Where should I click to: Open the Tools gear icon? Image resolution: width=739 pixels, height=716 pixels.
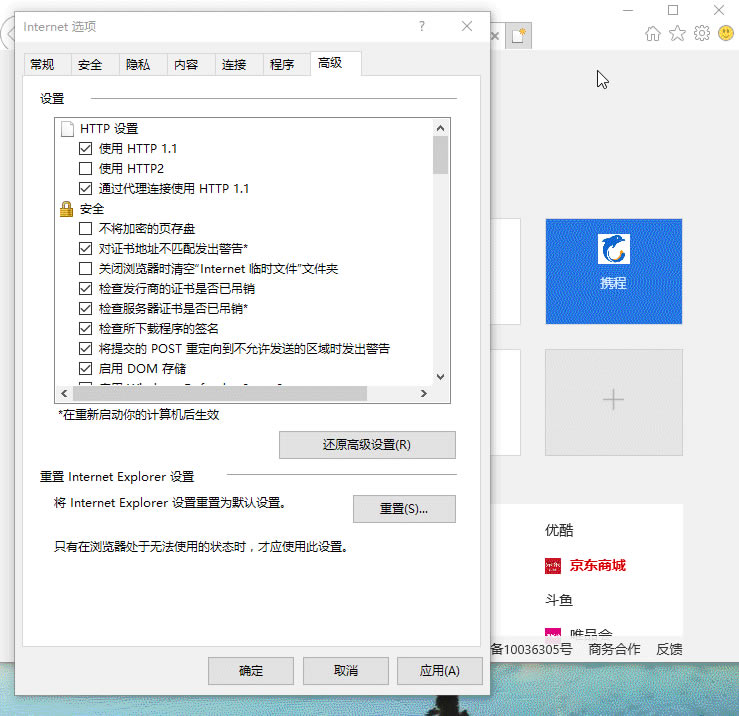[702, 34]
